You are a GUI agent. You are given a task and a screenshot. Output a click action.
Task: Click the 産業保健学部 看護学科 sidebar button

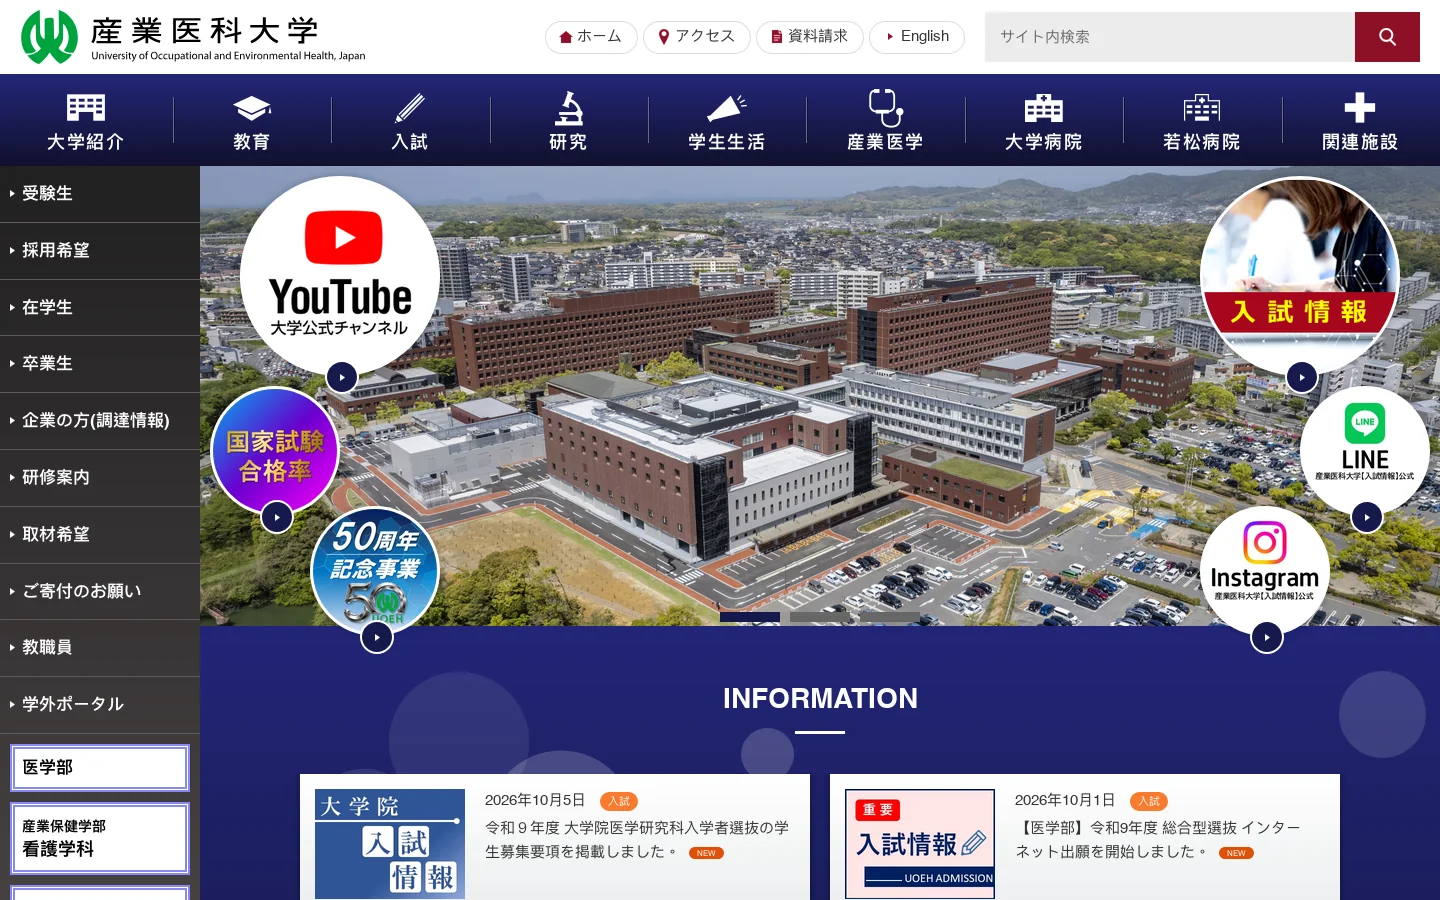click(100, 838)
